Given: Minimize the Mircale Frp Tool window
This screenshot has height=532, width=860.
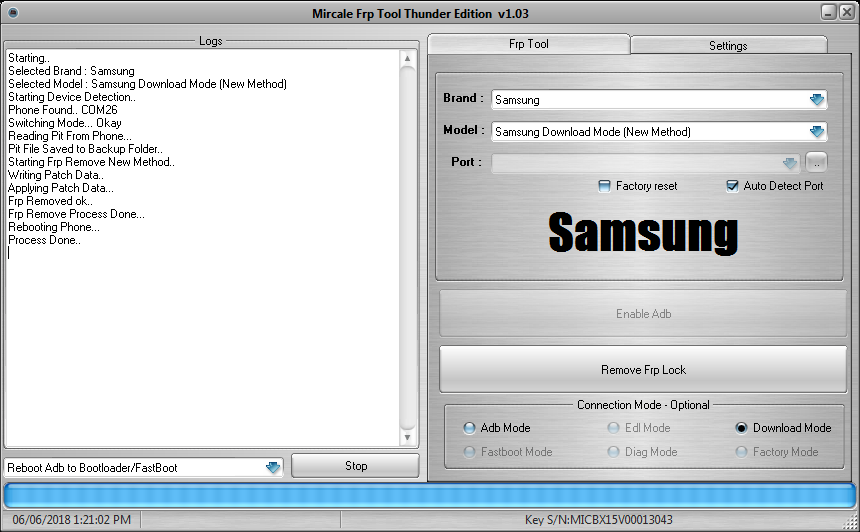Looking at the screenshot, I should tap(829, 12).
